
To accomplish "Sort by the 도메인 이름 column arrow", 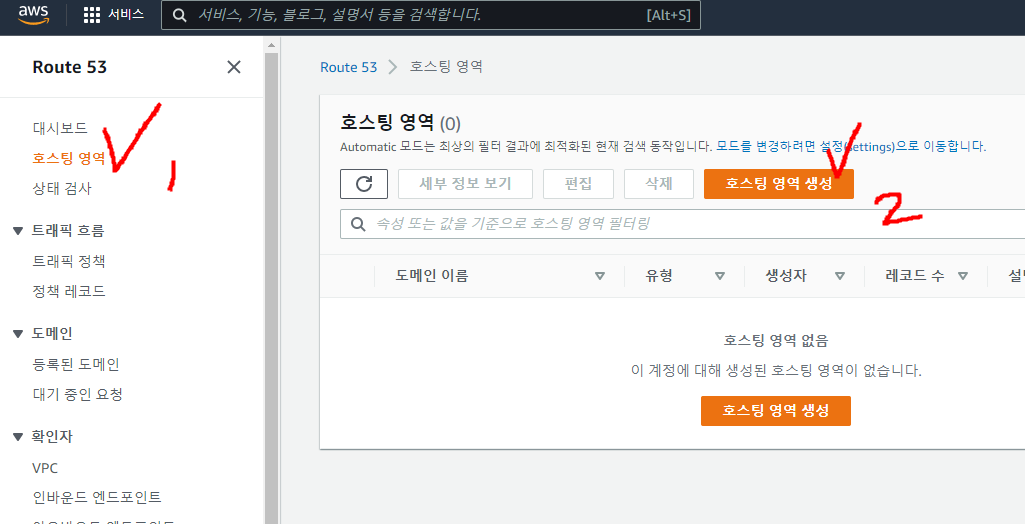I will click(x=599, y=276).
